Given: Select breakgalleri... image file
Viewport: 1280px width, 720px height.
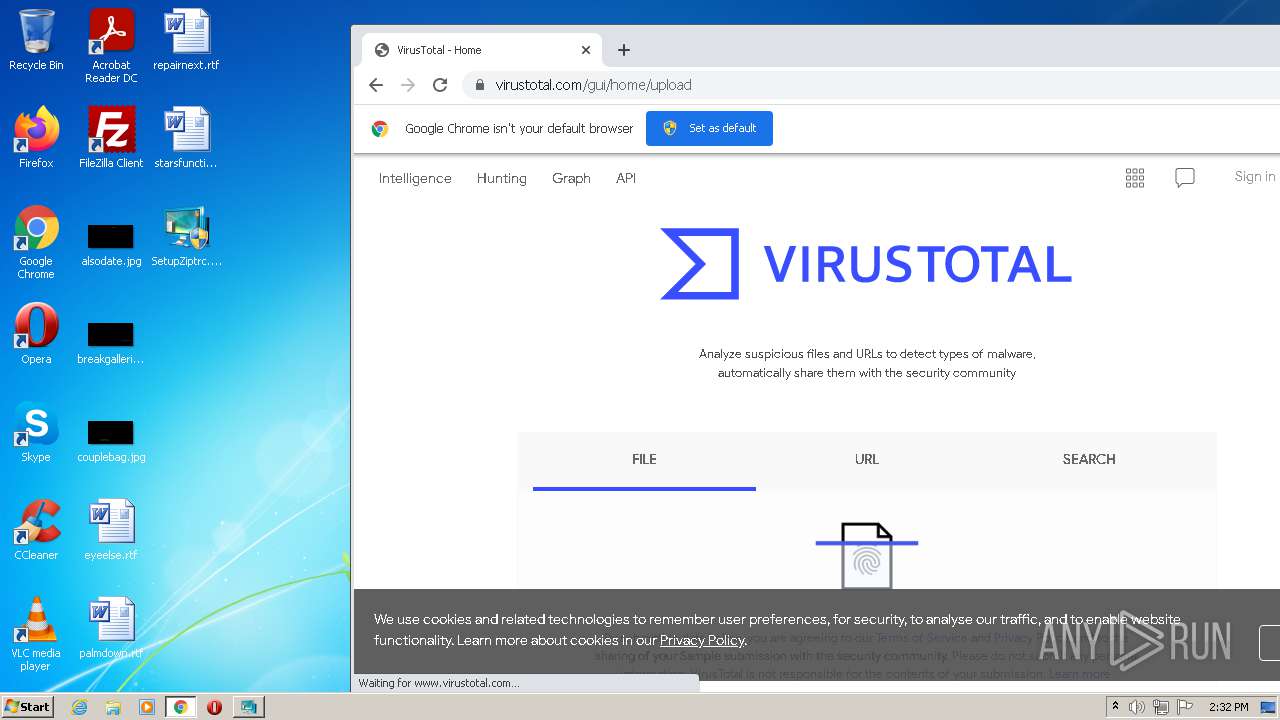Looking at the screenshot, I should coord(111,343).
